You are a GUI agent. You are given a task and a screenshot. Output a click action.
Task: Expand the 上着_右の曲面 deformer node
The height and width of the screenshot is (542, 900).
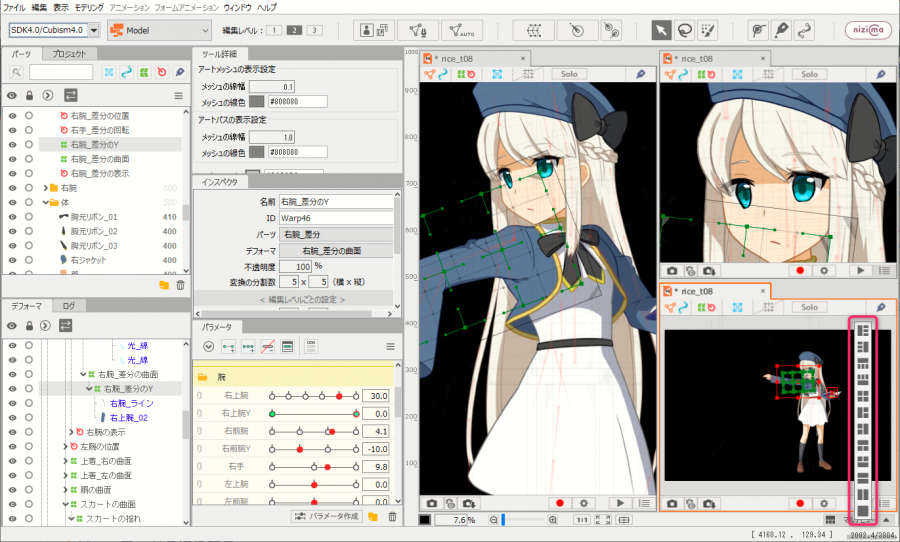pos(65,461)
